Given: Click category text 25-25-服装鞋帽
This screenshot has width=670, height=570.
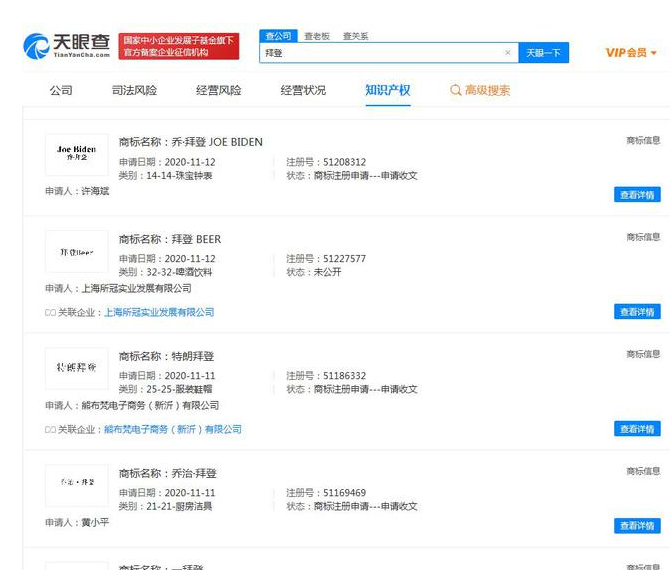Looking at the screenshot, I should pyautogui.click(x=179, y=389).
